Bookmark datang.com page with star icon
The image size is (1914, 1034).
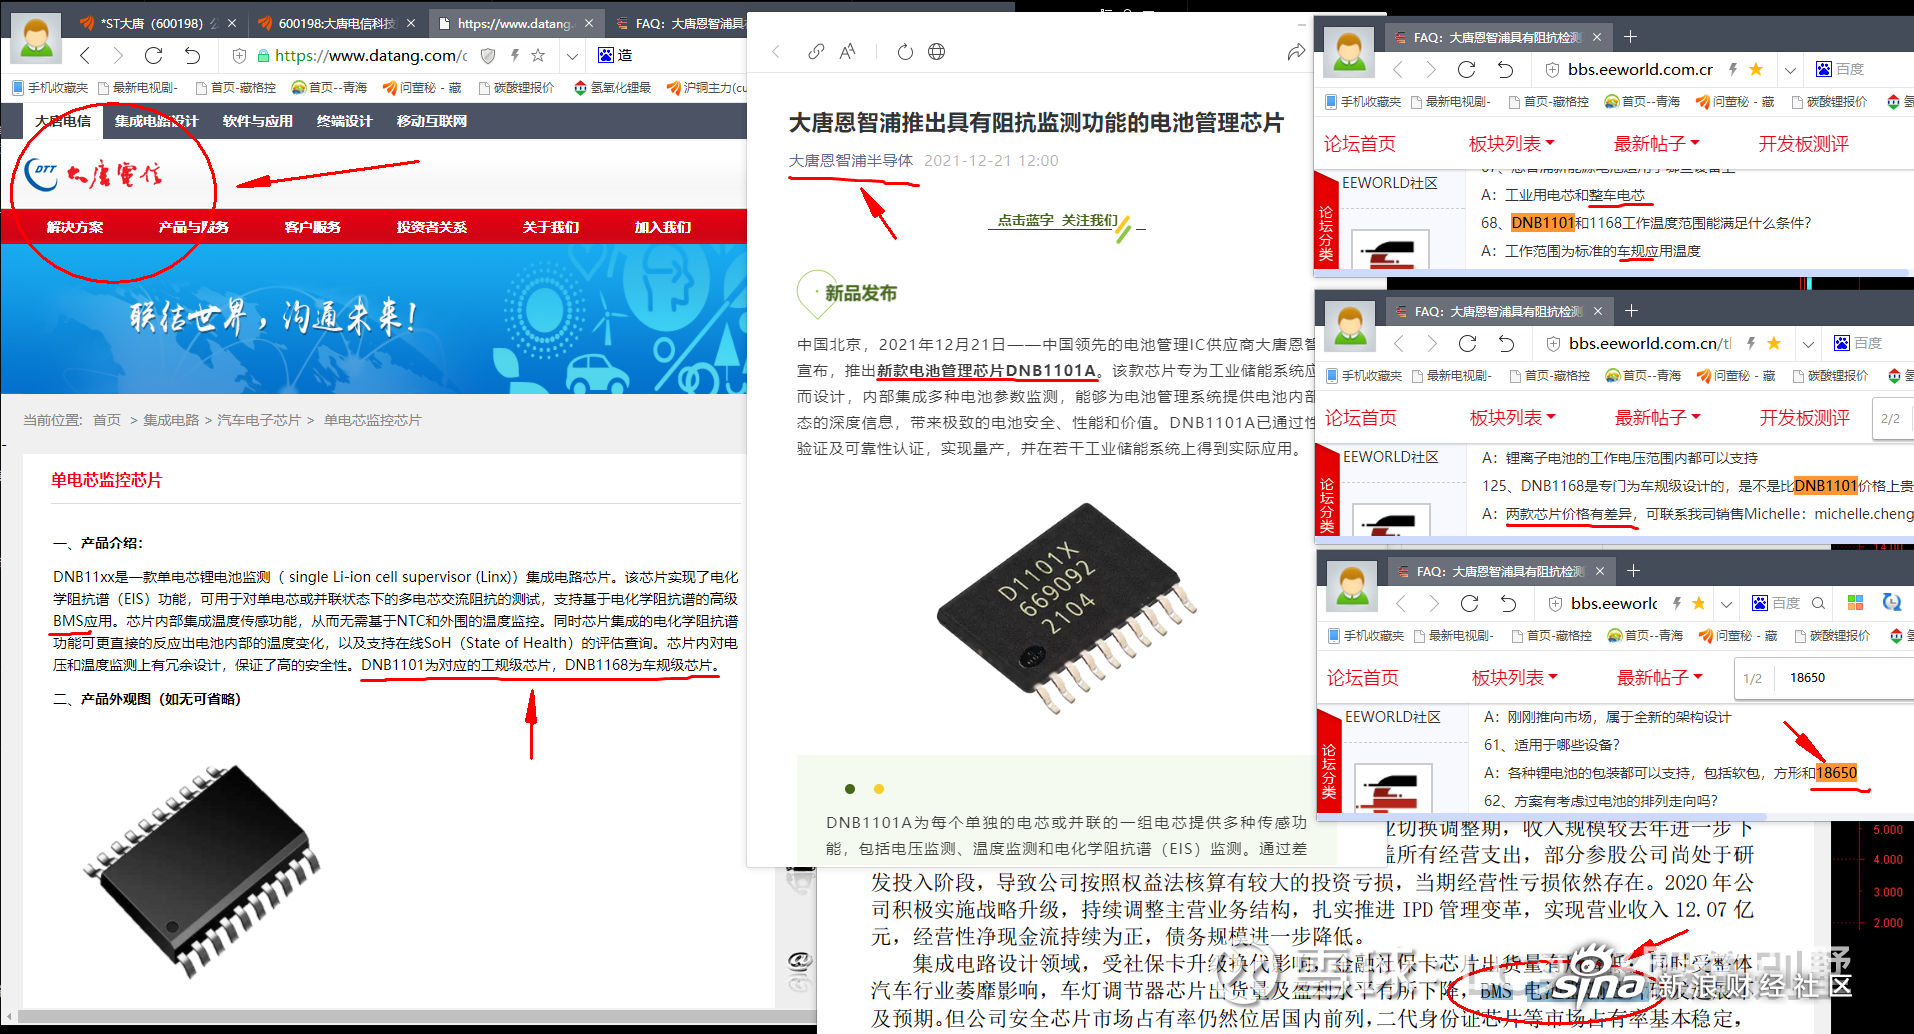pyautogui.click(x=538, y=56)
